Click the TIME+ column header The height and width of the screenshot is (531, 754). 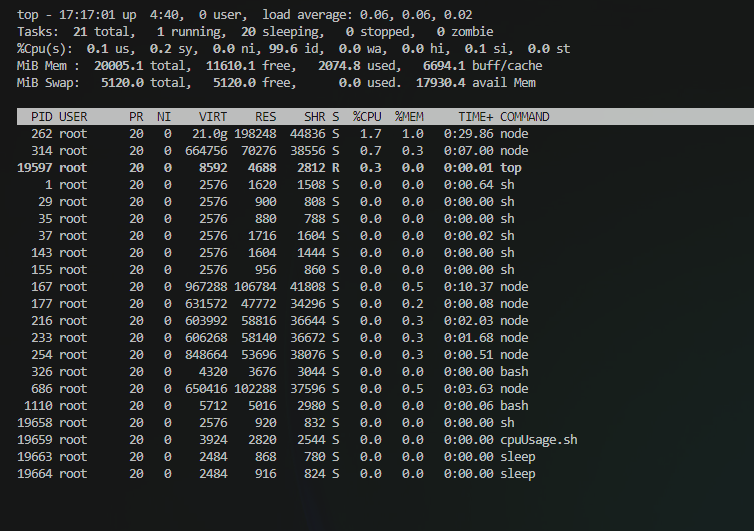[476, 117]
